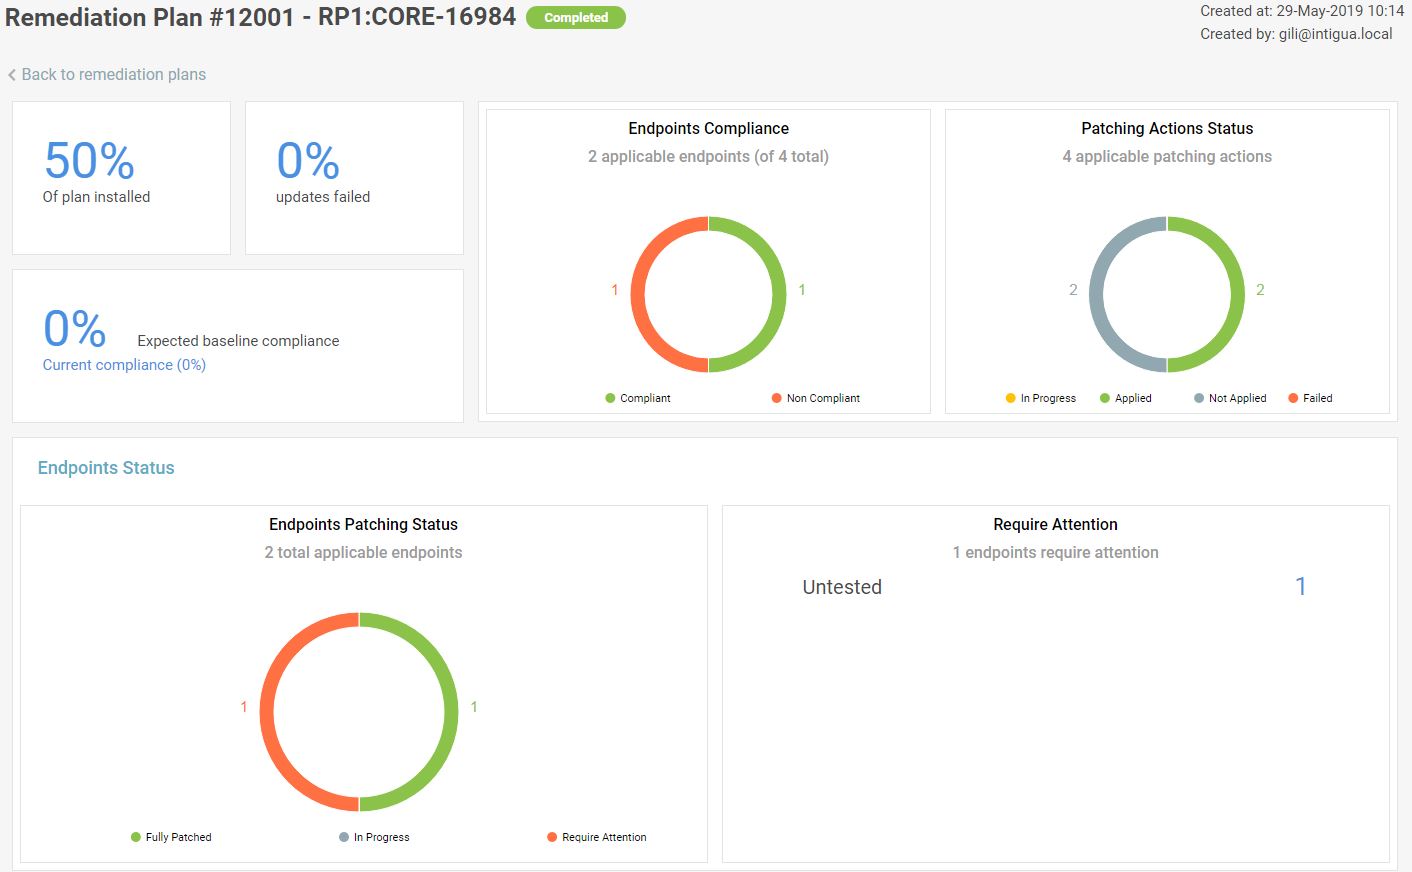Toggle In Progress legend in Patching Actions Status
This screenshot has width=1412, height=872.
[1040, 398]
